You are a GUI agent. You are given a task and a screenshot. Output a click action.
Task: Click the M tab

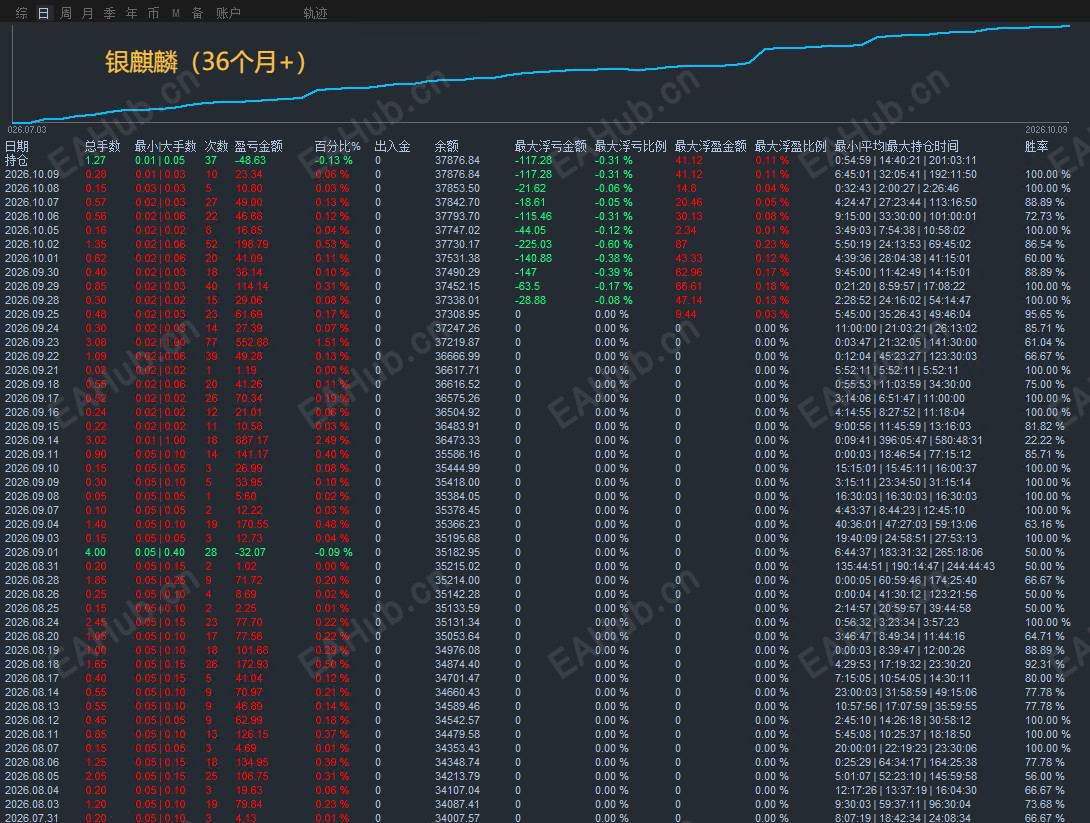[176, 13]
